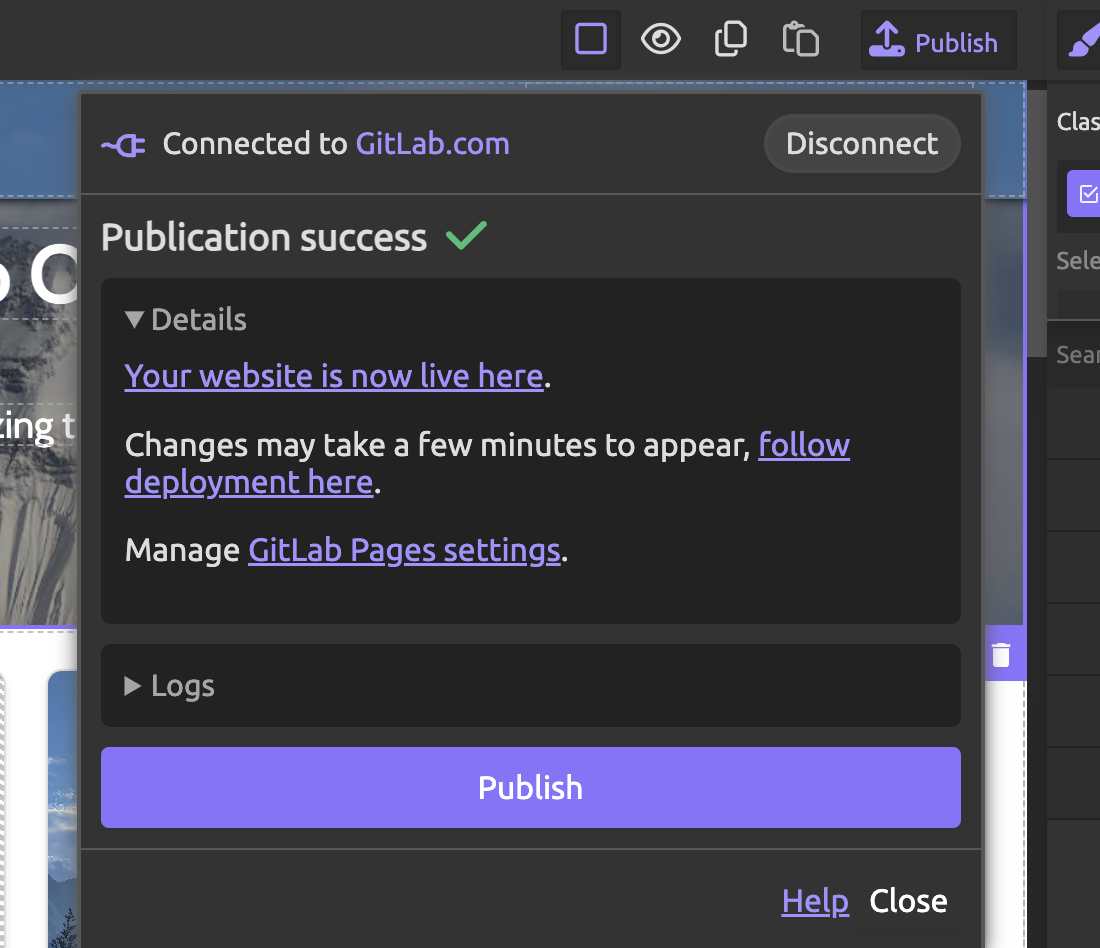1100x948 pixels.
Task: Paste using the clipboard icon
Action: (800, 38)
